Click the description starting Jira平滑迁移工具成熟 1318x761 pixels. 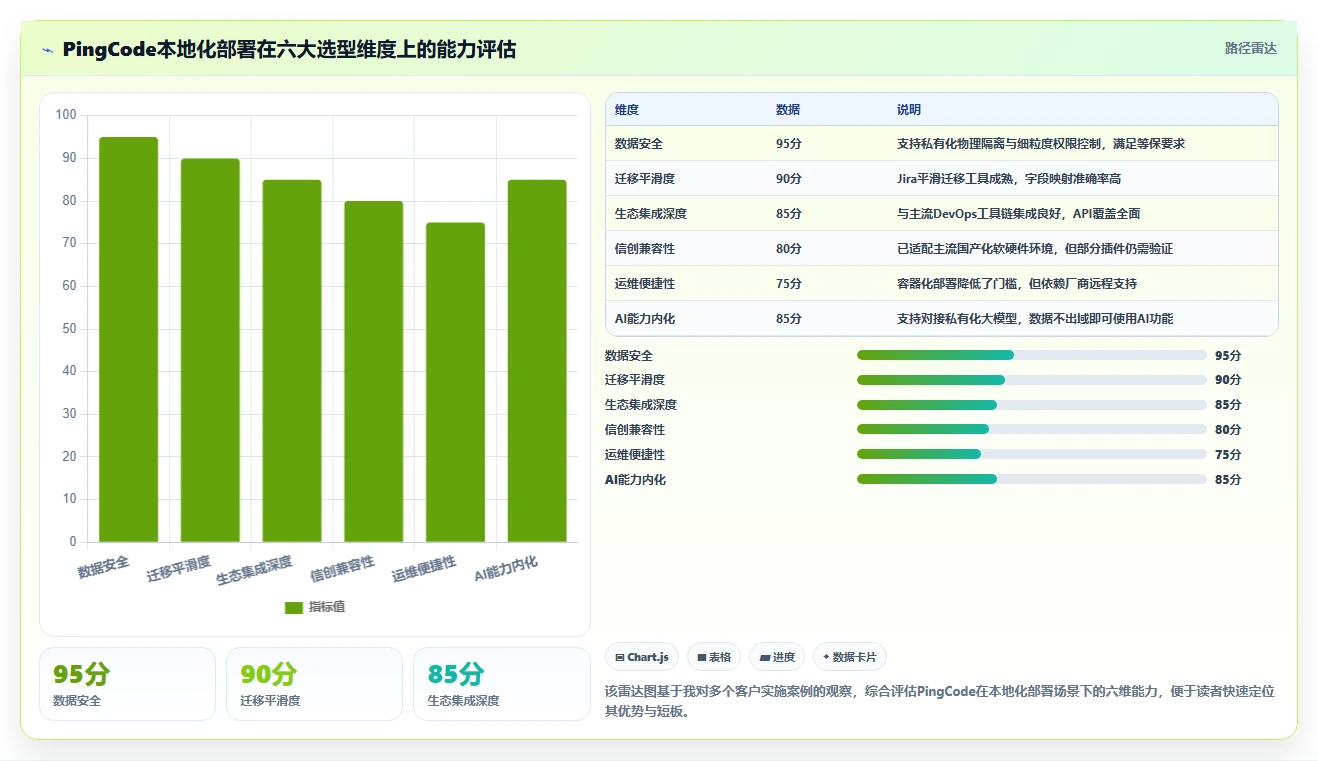click(1009, 179)
